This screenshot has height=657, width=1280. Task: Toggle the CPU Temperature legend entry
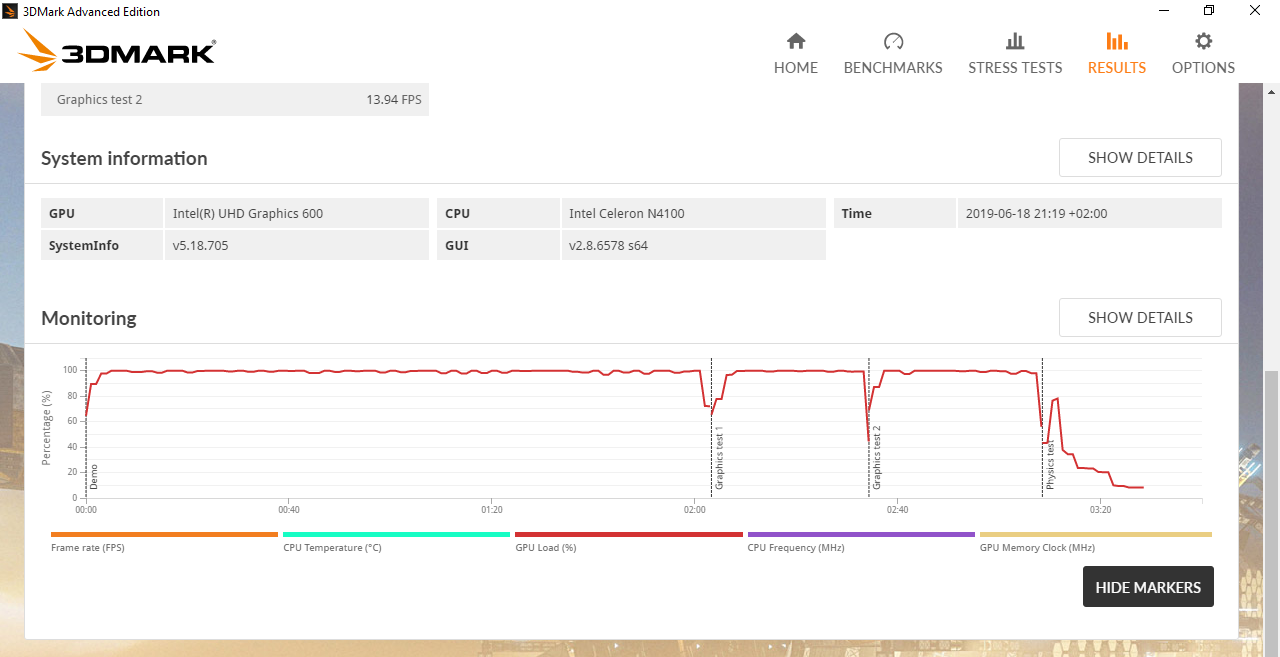tap(396, 542)
